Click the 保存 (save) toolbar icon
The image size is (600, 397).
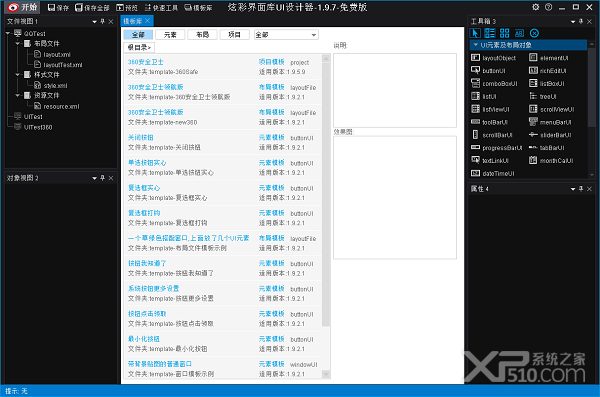tap(59, 7)
